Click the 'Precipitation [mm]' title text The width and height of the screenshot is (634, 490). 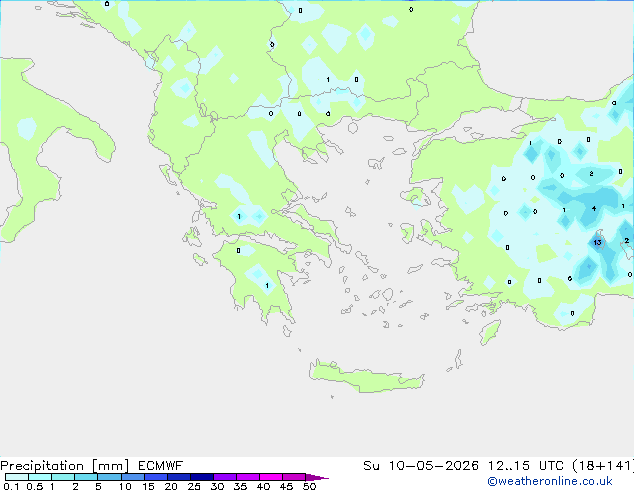click(65, 466)
